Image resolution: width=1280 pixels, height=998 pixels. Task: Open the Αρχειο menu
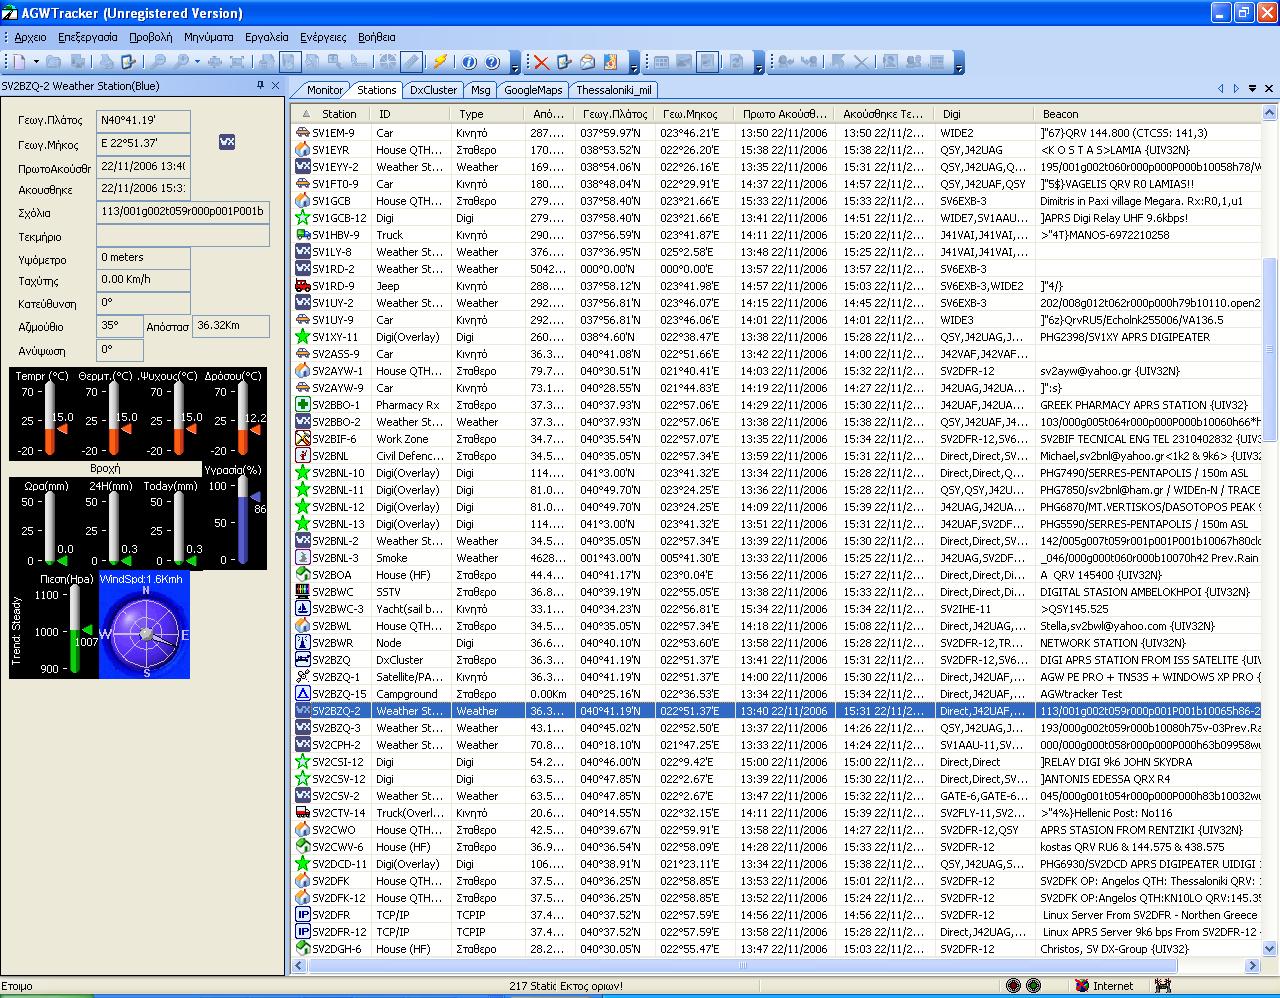coord(30,37)
